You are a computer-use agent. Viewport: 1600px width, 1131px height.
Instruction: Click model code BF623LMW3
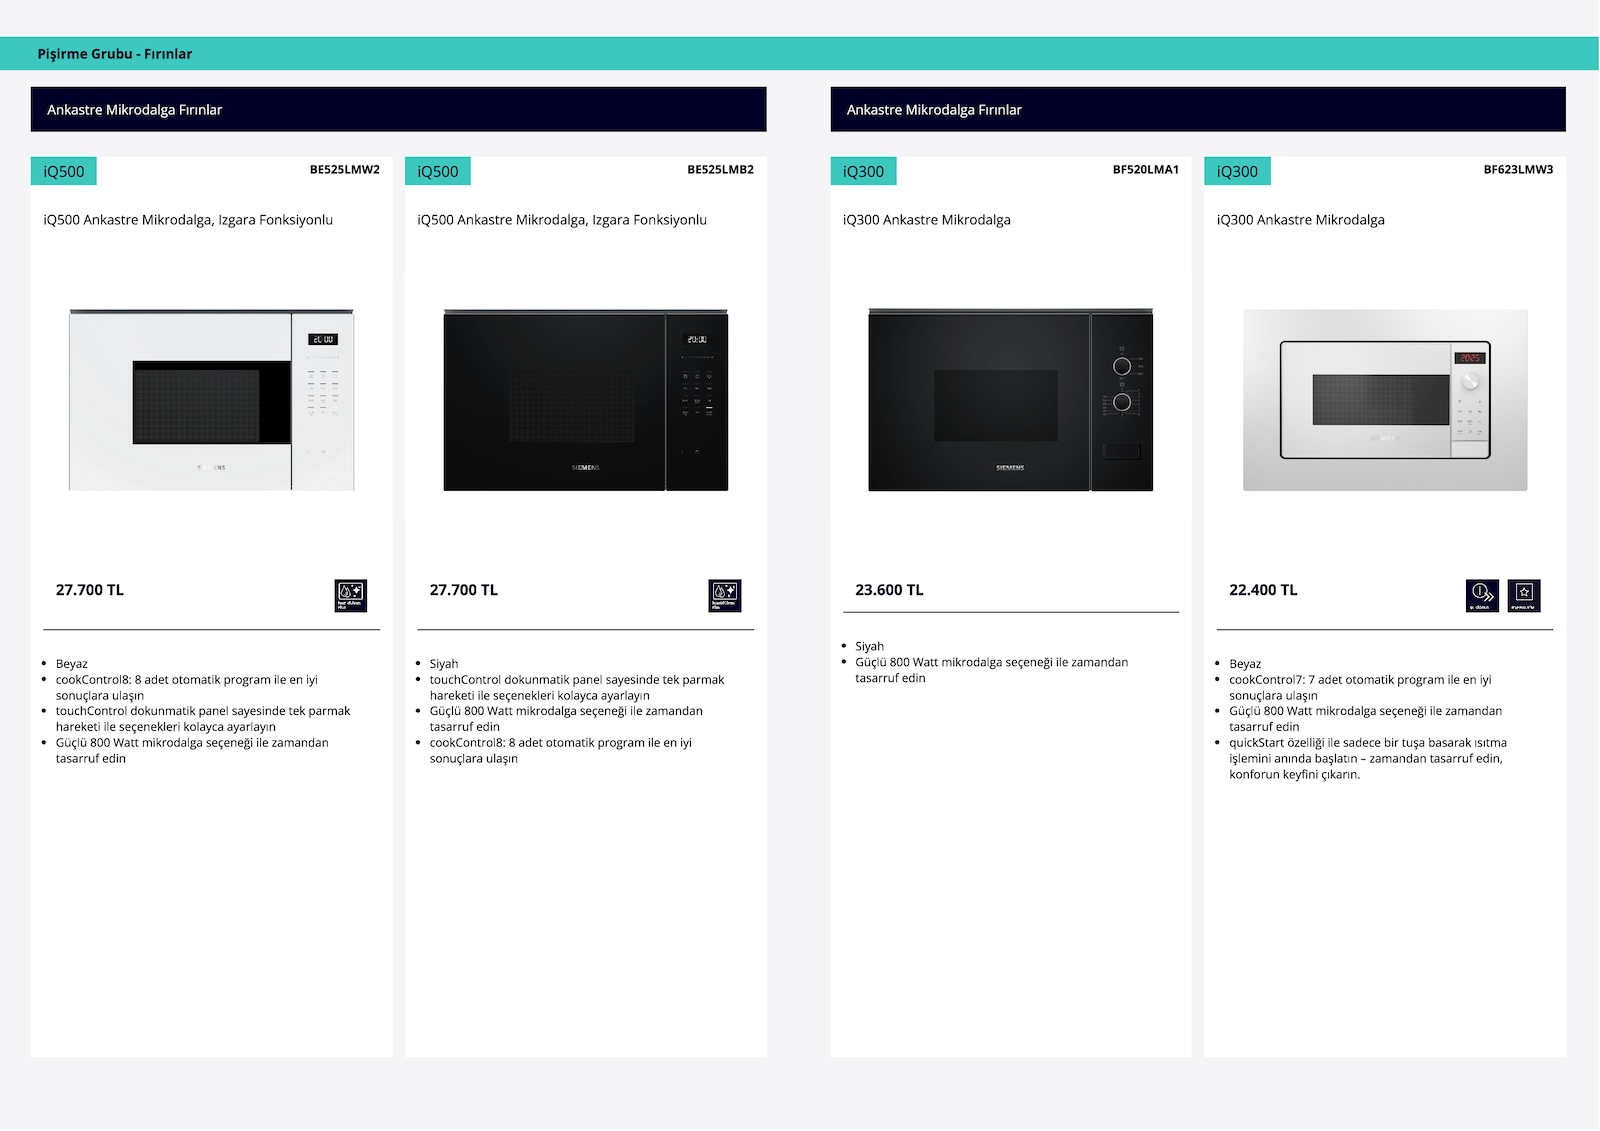click(x=1518, y=170)
